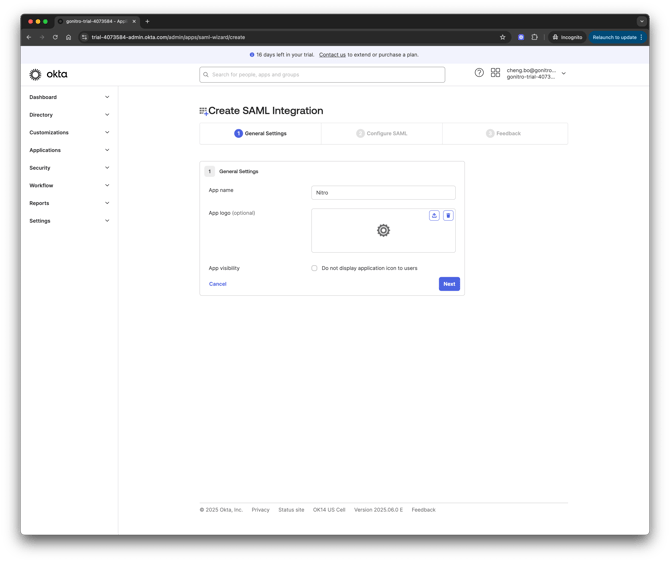The height and width of the screenshot is (562, 670).
Task: Reload the page
Action: tap(55, 37)
